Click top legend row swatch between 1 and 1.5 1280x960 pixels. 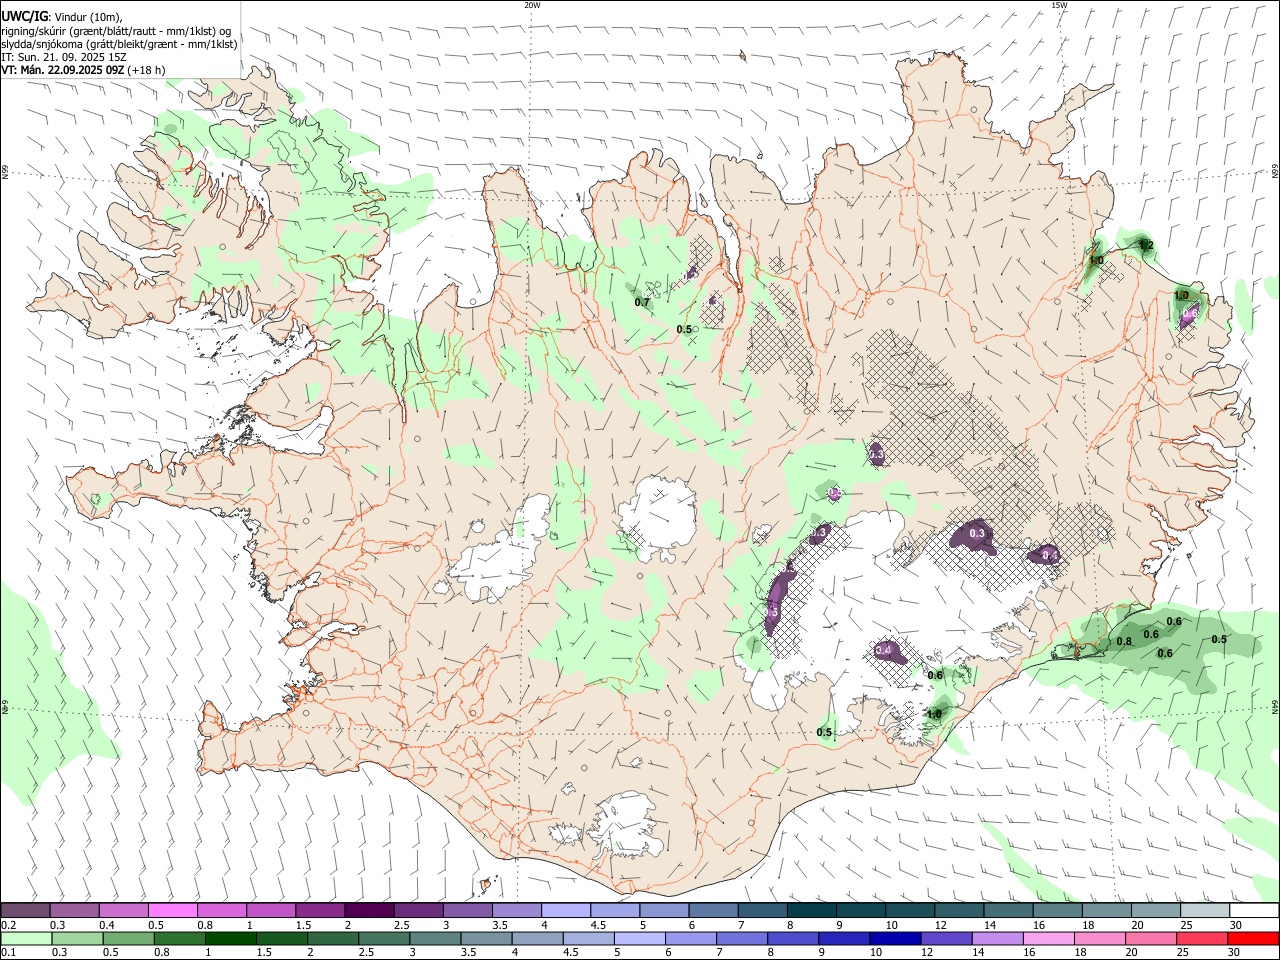click(x=270, y=910)
